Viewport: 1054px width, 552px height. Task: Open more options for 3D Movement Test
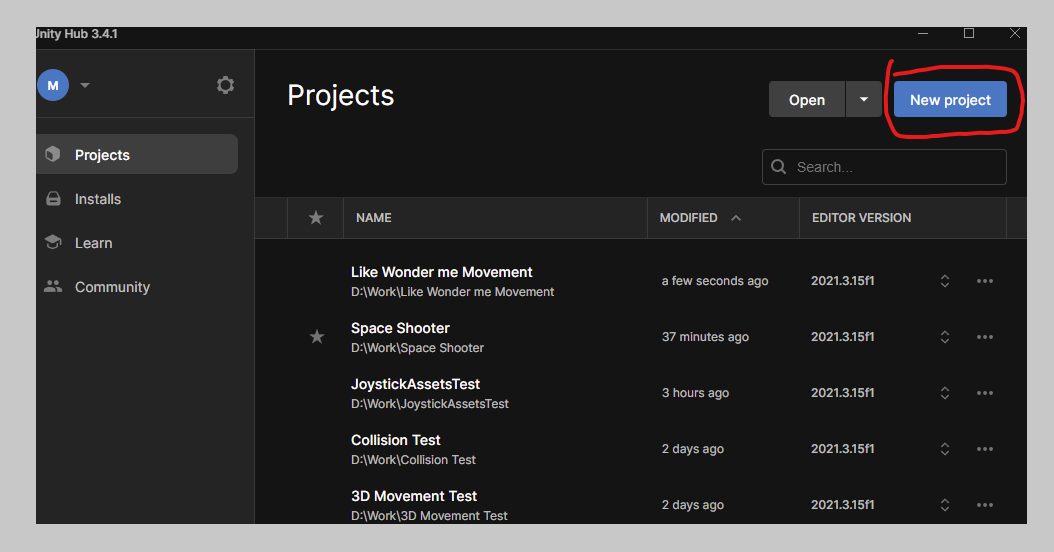[985, 505]
